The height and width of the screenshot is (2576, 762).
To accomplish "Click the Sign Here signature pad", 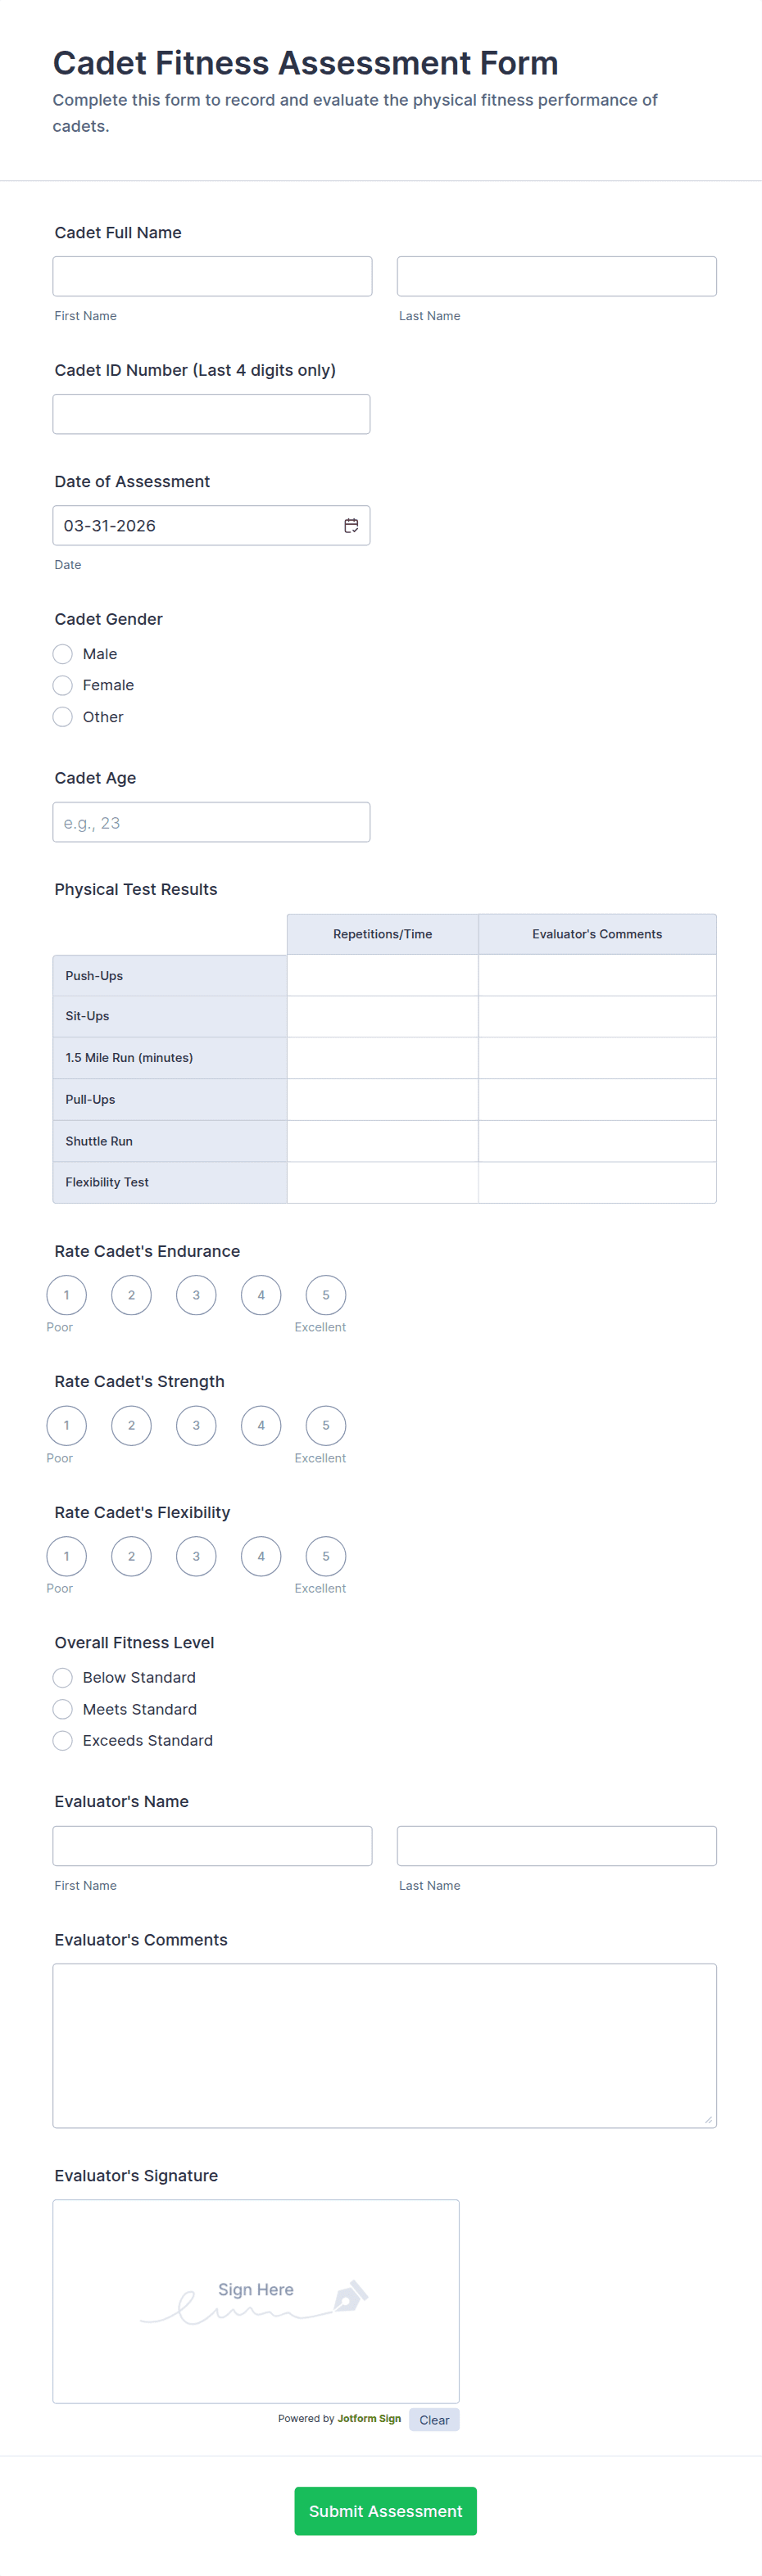I will pyautogui.click(x=256, y=2301).
